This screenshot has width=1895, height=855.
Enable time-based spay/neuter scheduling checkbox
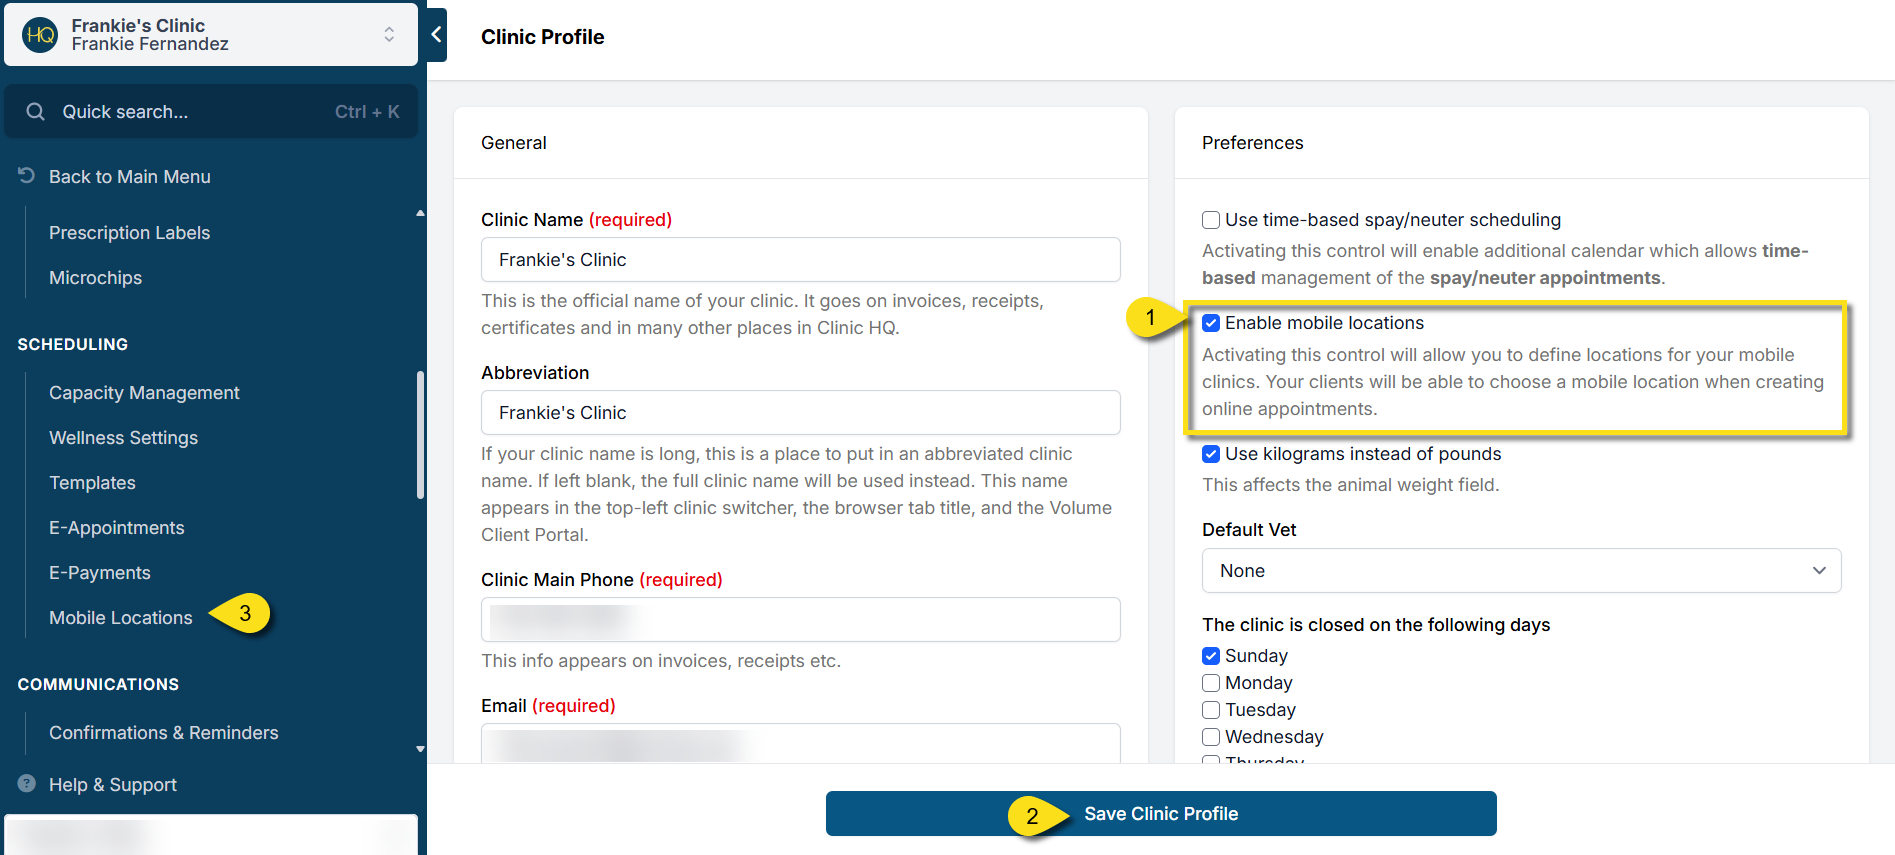(1211, 220)
